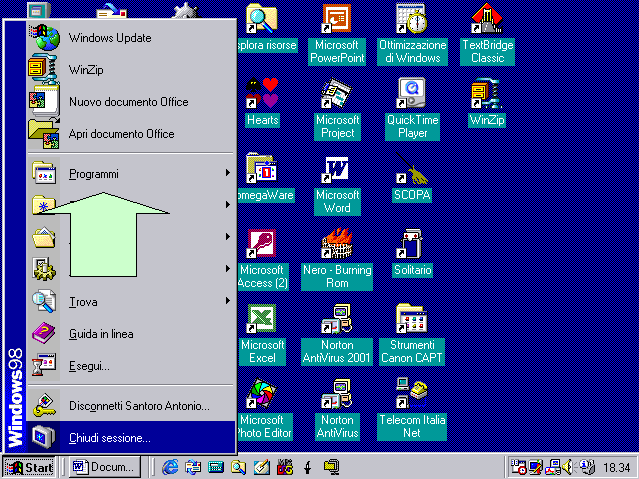
Task: Launch Internet Explorer from Quick Launch
Action: 170,467
